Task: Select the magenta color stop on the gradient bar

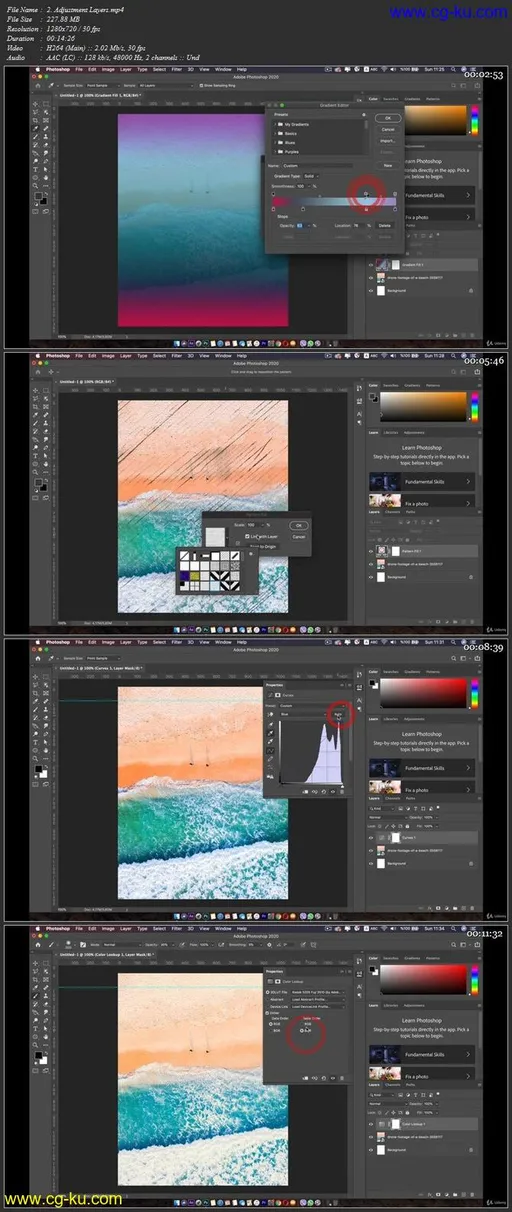Action: [x=273, y=209]
